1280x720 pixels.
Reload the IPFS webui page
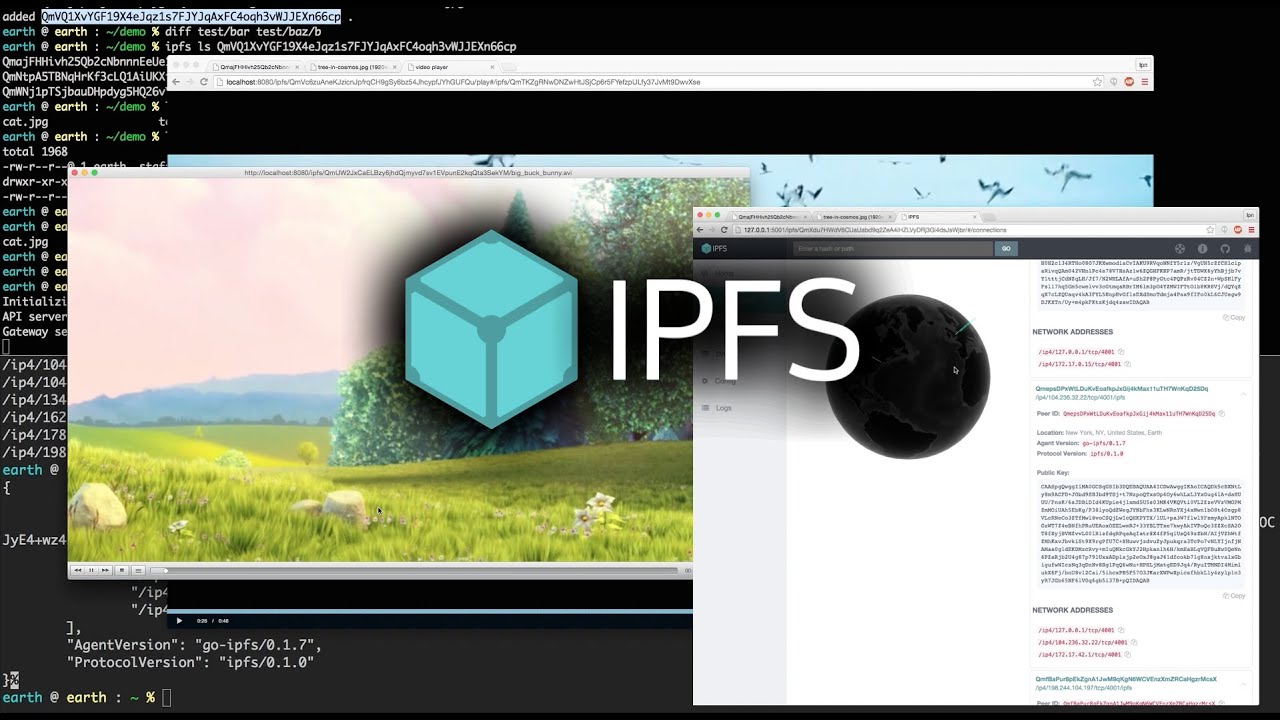(724, 230)
